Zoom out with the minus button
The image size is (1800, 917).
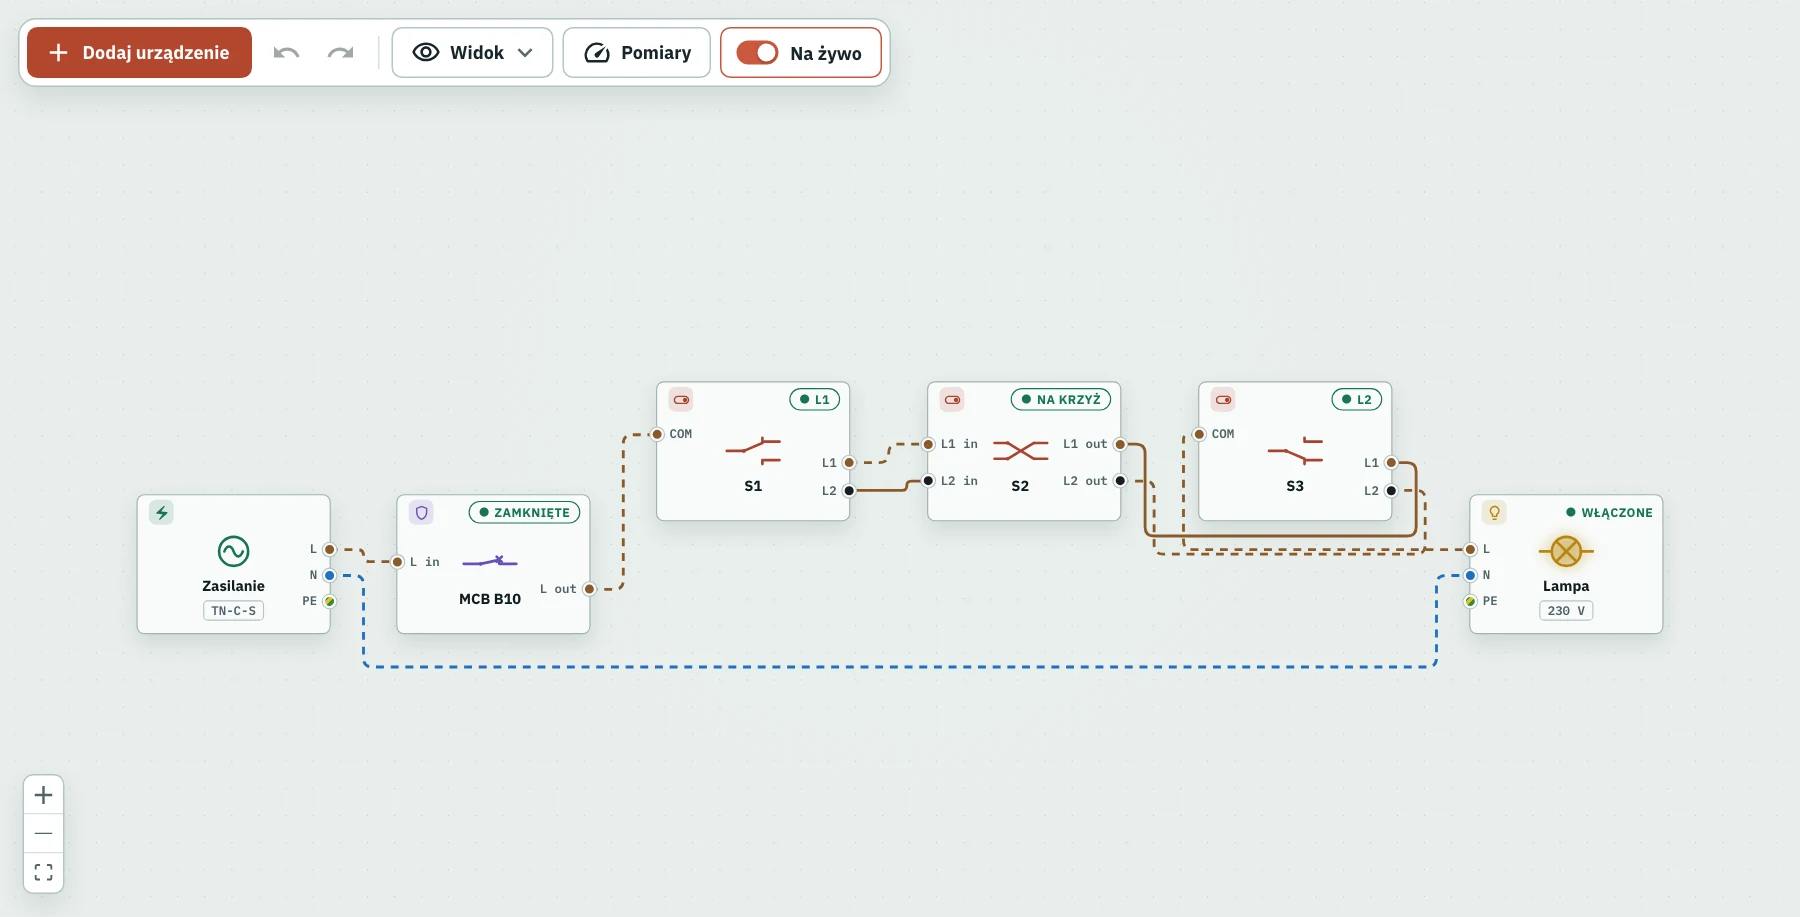tap(43, 833)
